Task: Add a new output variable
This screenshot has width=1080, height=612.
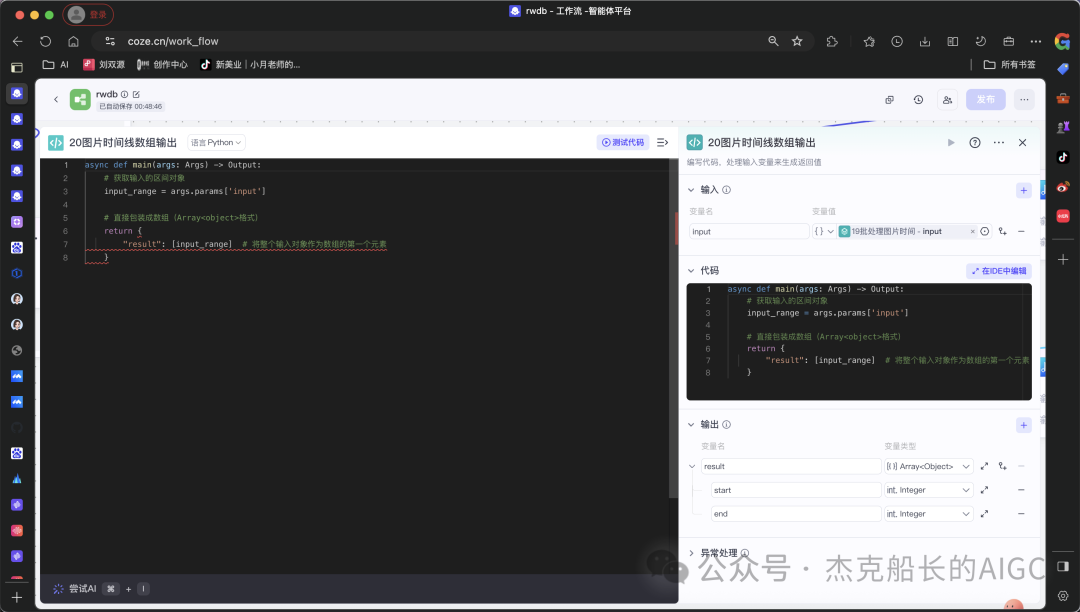Action: 1024,425
